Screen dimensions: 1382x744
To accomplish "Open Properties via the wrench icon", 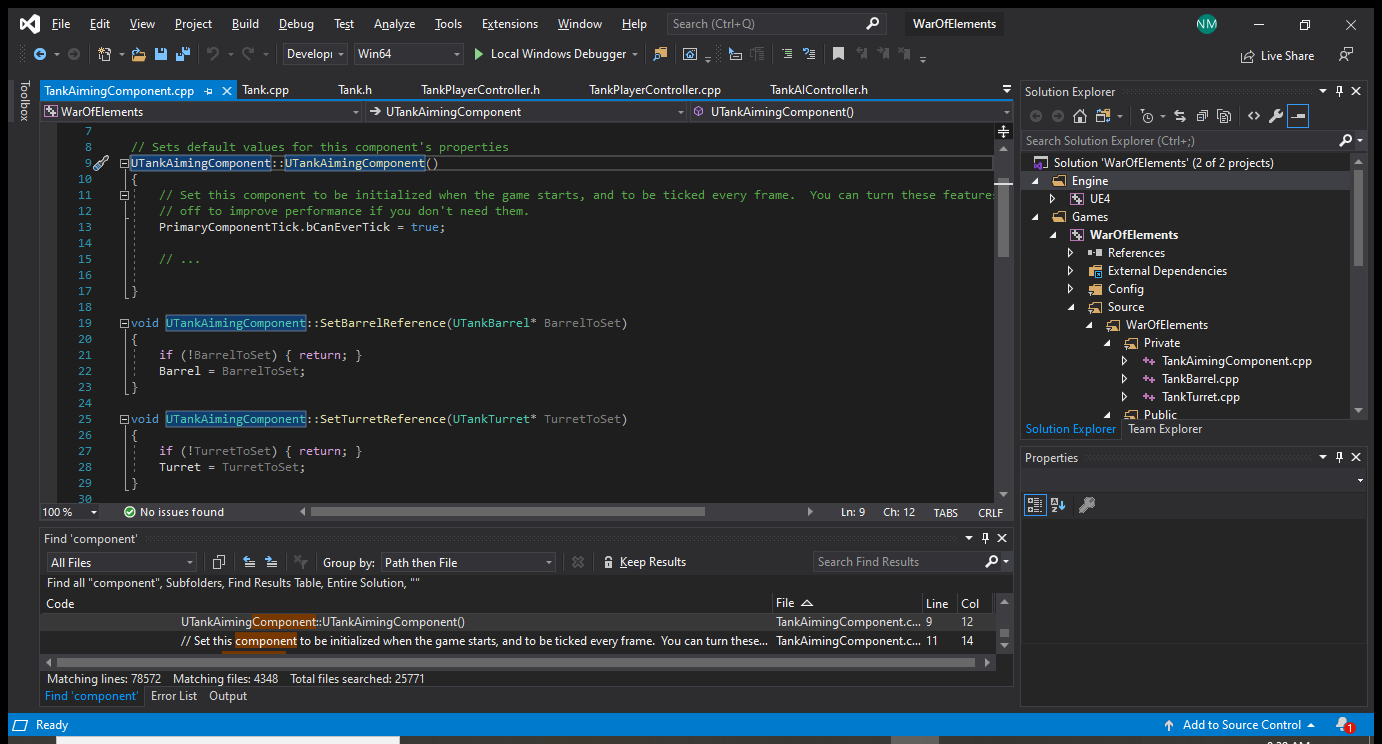I will [x=1275, y=116].
